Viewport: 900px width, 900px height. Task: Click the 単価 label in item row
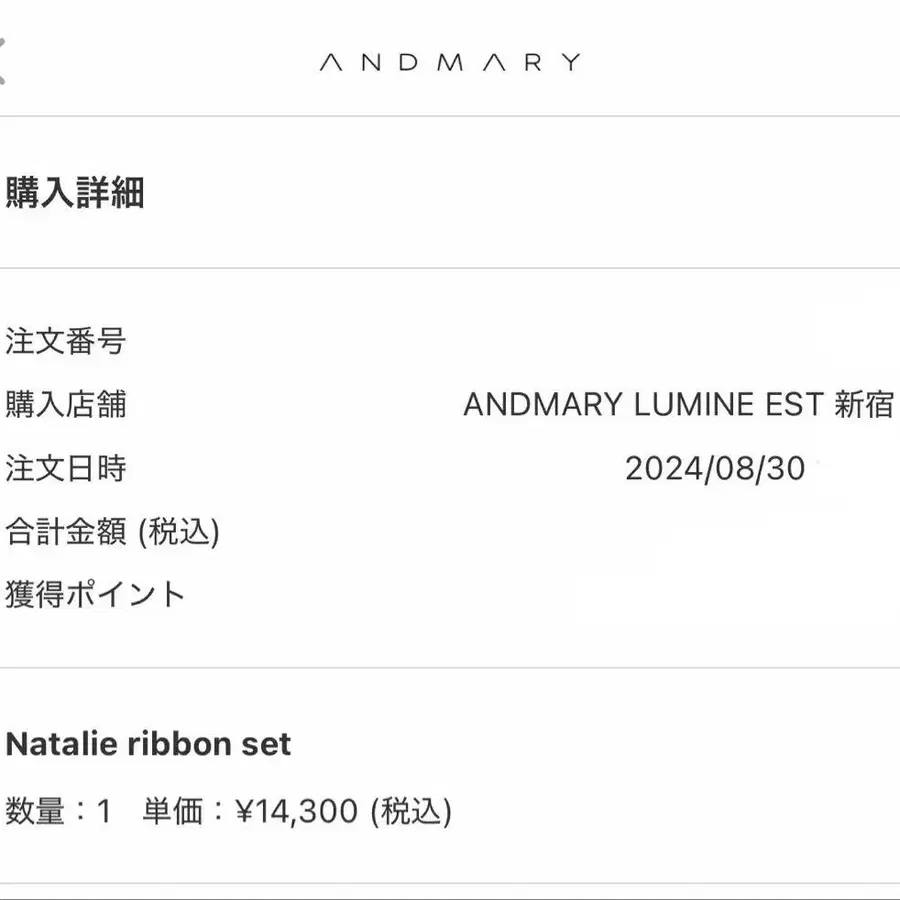pyautogui.click(x=172, y=811)
